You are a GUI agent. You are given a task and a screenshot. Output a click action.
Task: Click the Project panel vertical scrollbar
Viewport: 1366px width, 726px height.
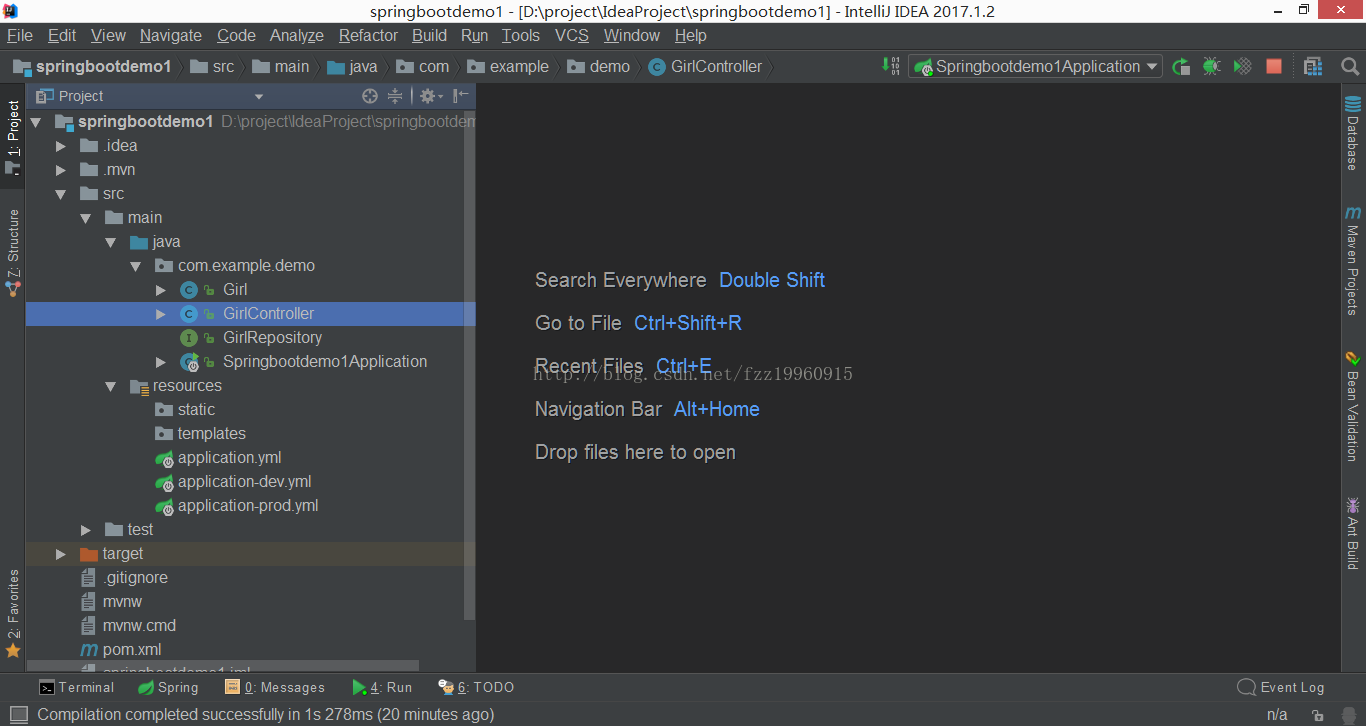point(470,366)
